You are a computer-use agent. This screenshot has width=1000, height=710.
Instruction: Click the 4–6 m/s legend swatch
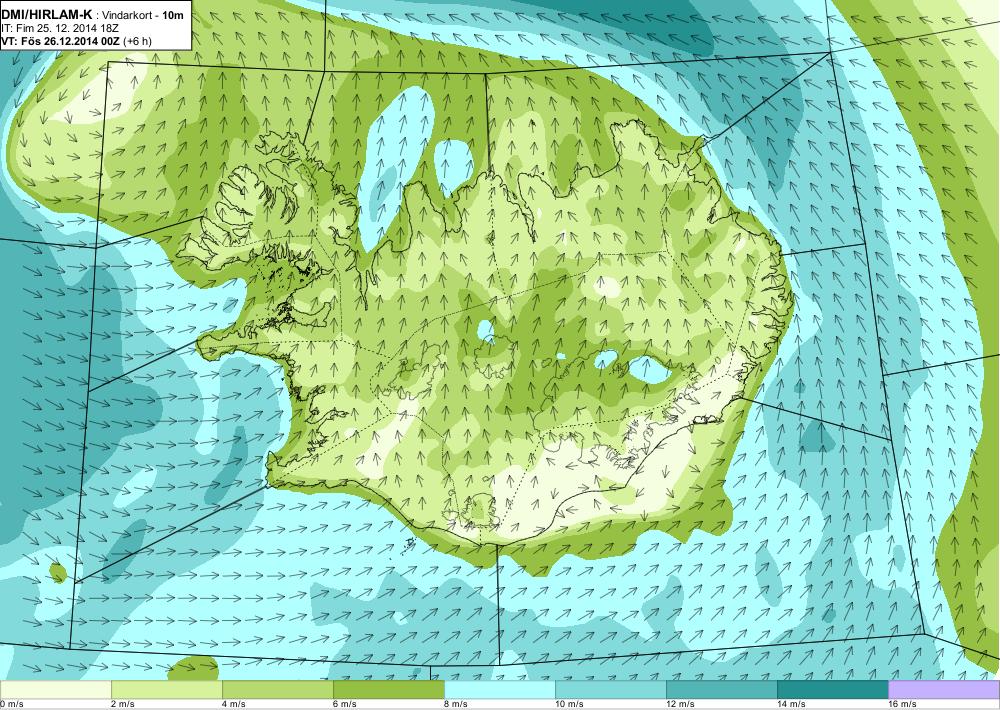click(277, 690)
